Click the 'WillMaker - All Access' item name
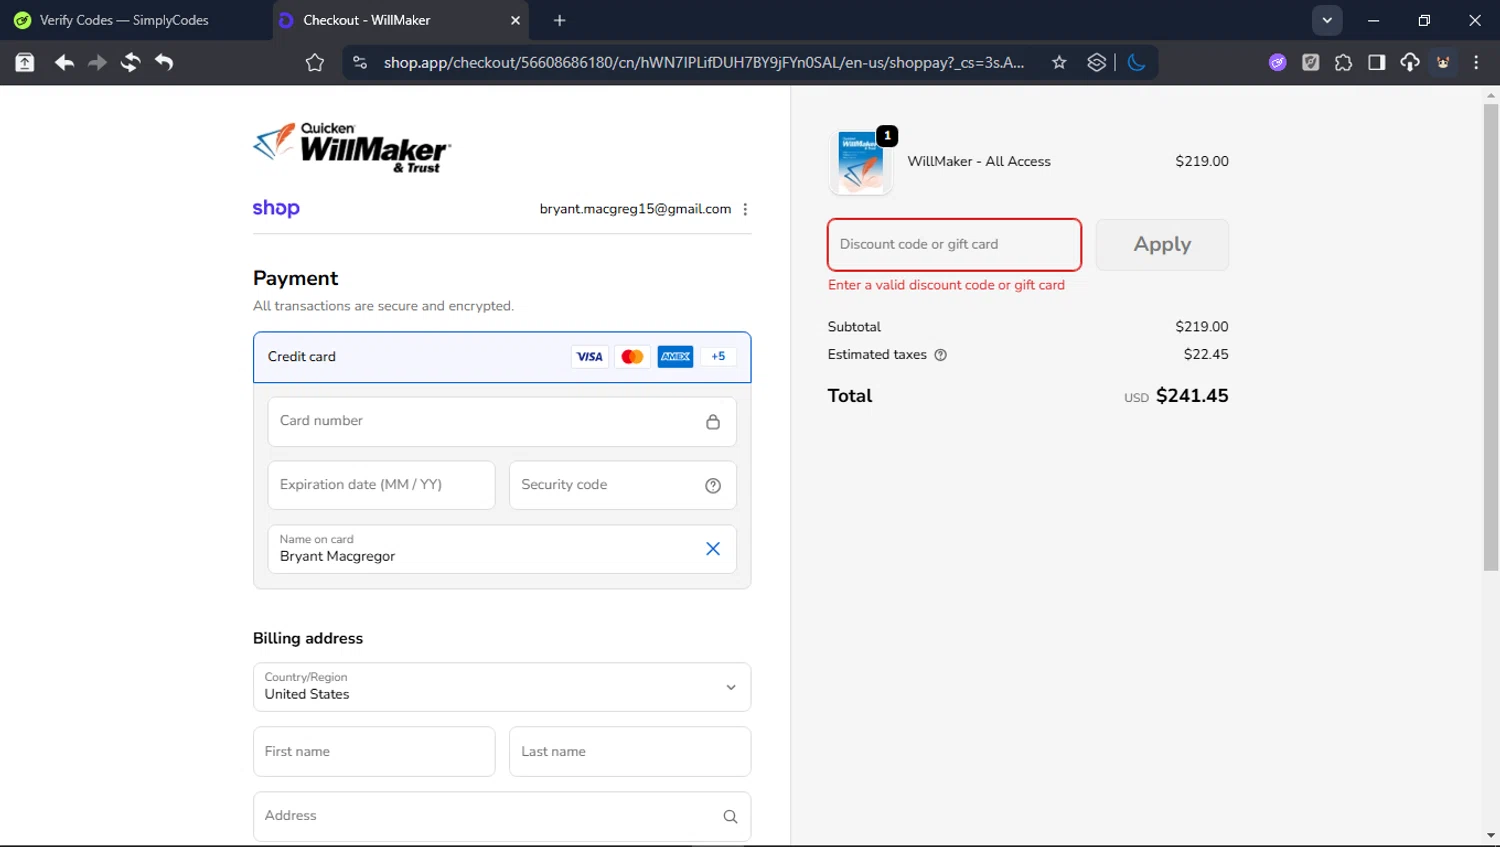The image size is (1500, 847). [x=979, y=161]
